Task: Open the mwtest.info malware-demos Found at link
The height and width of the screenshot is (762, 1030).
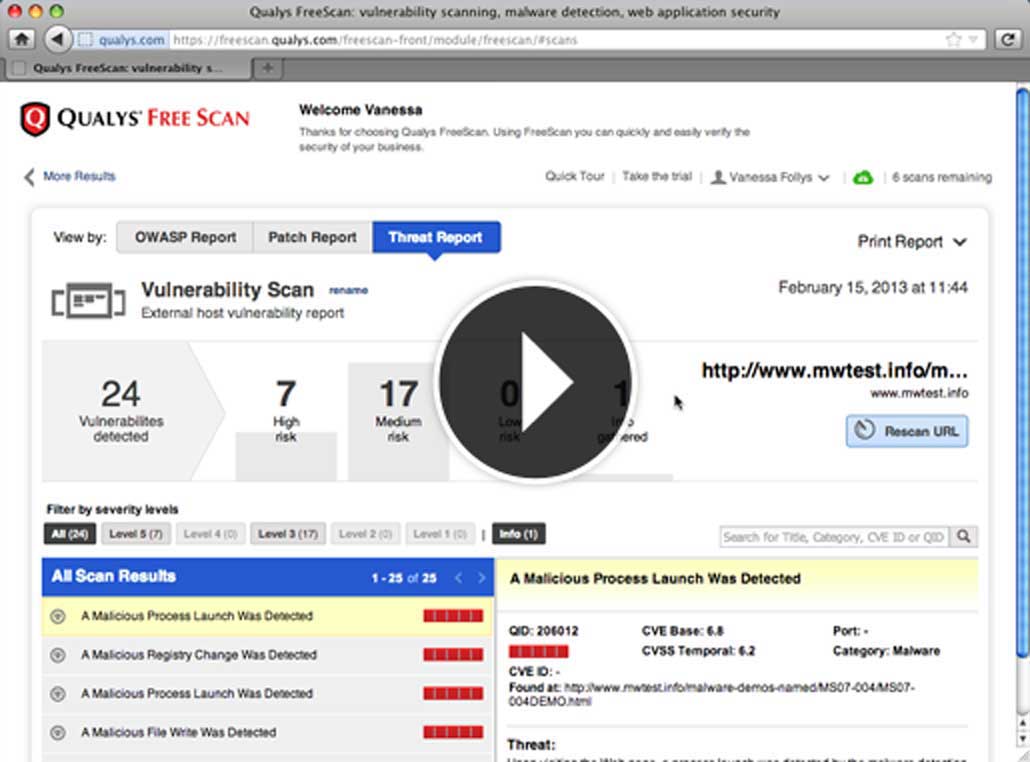Action: coord(711,694)
